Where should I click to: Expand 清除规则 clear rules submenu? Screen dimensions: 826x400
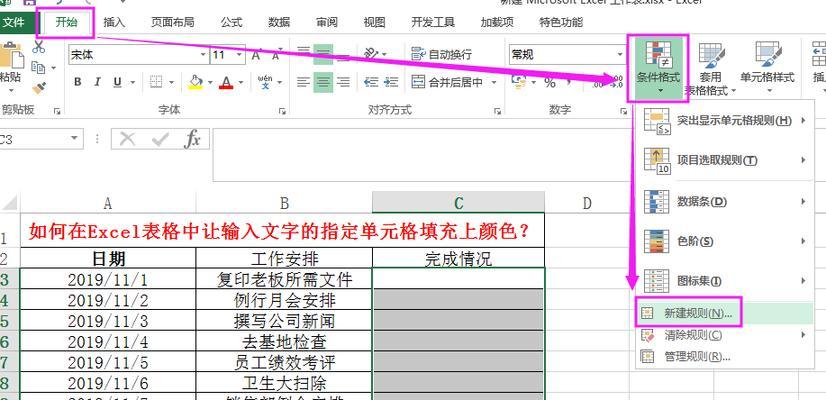[x=725, y=335]
